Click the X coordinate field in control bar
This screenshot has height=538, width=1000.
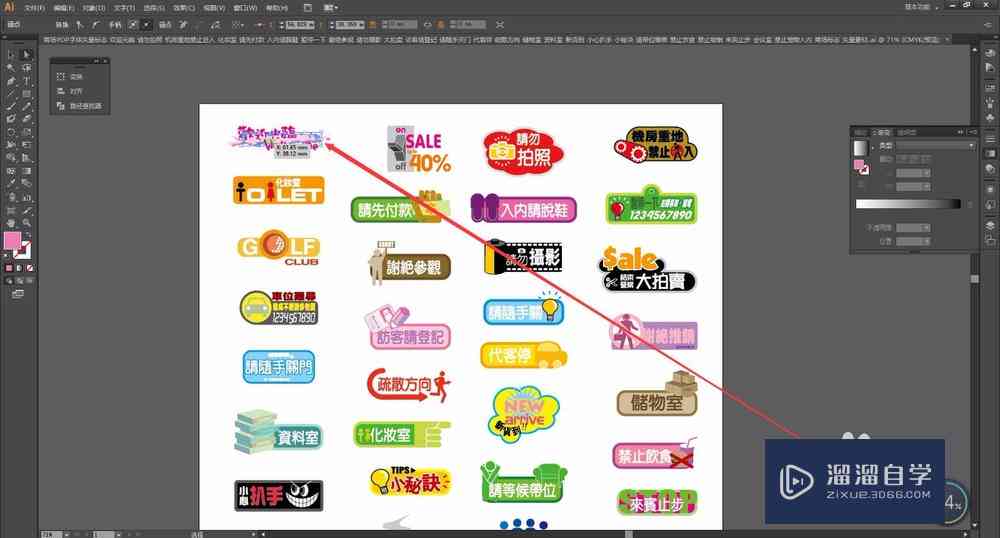click(299, 25)
